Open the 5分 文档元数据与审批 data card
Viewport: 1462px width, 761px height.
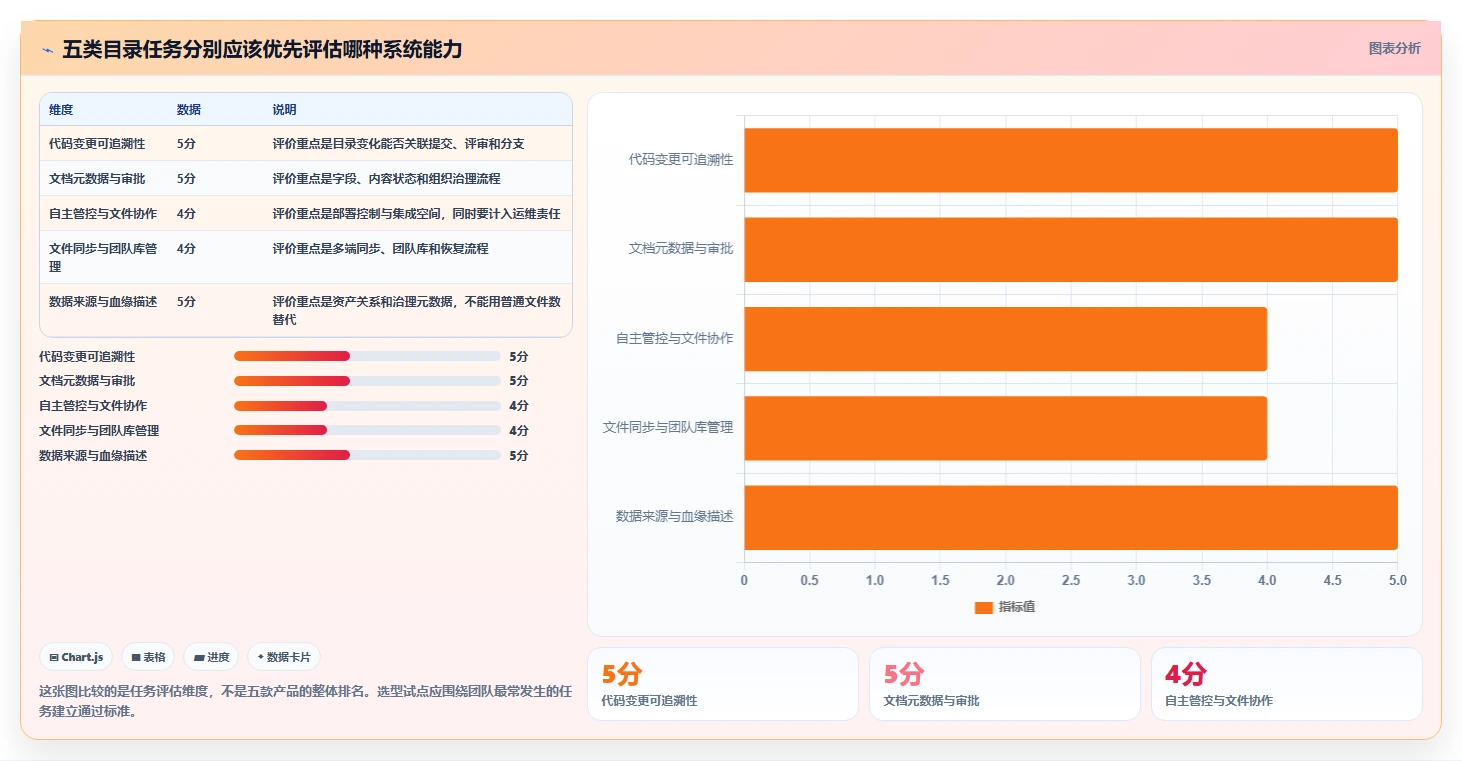(1004, 684)
